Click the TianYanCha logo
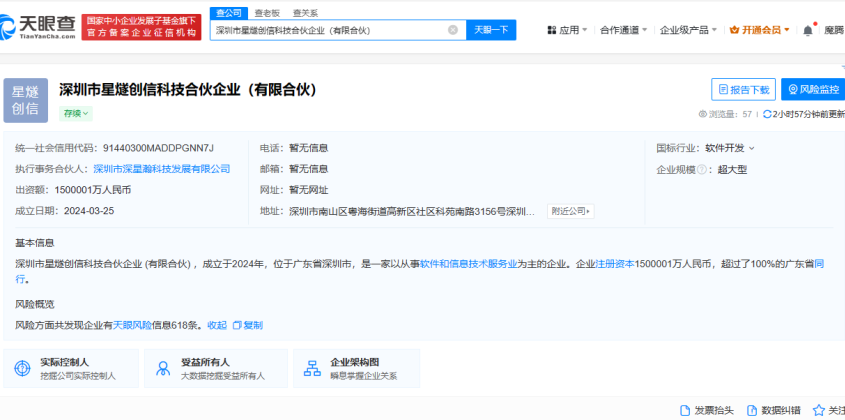Screen dimensions: 845x420 38,27
